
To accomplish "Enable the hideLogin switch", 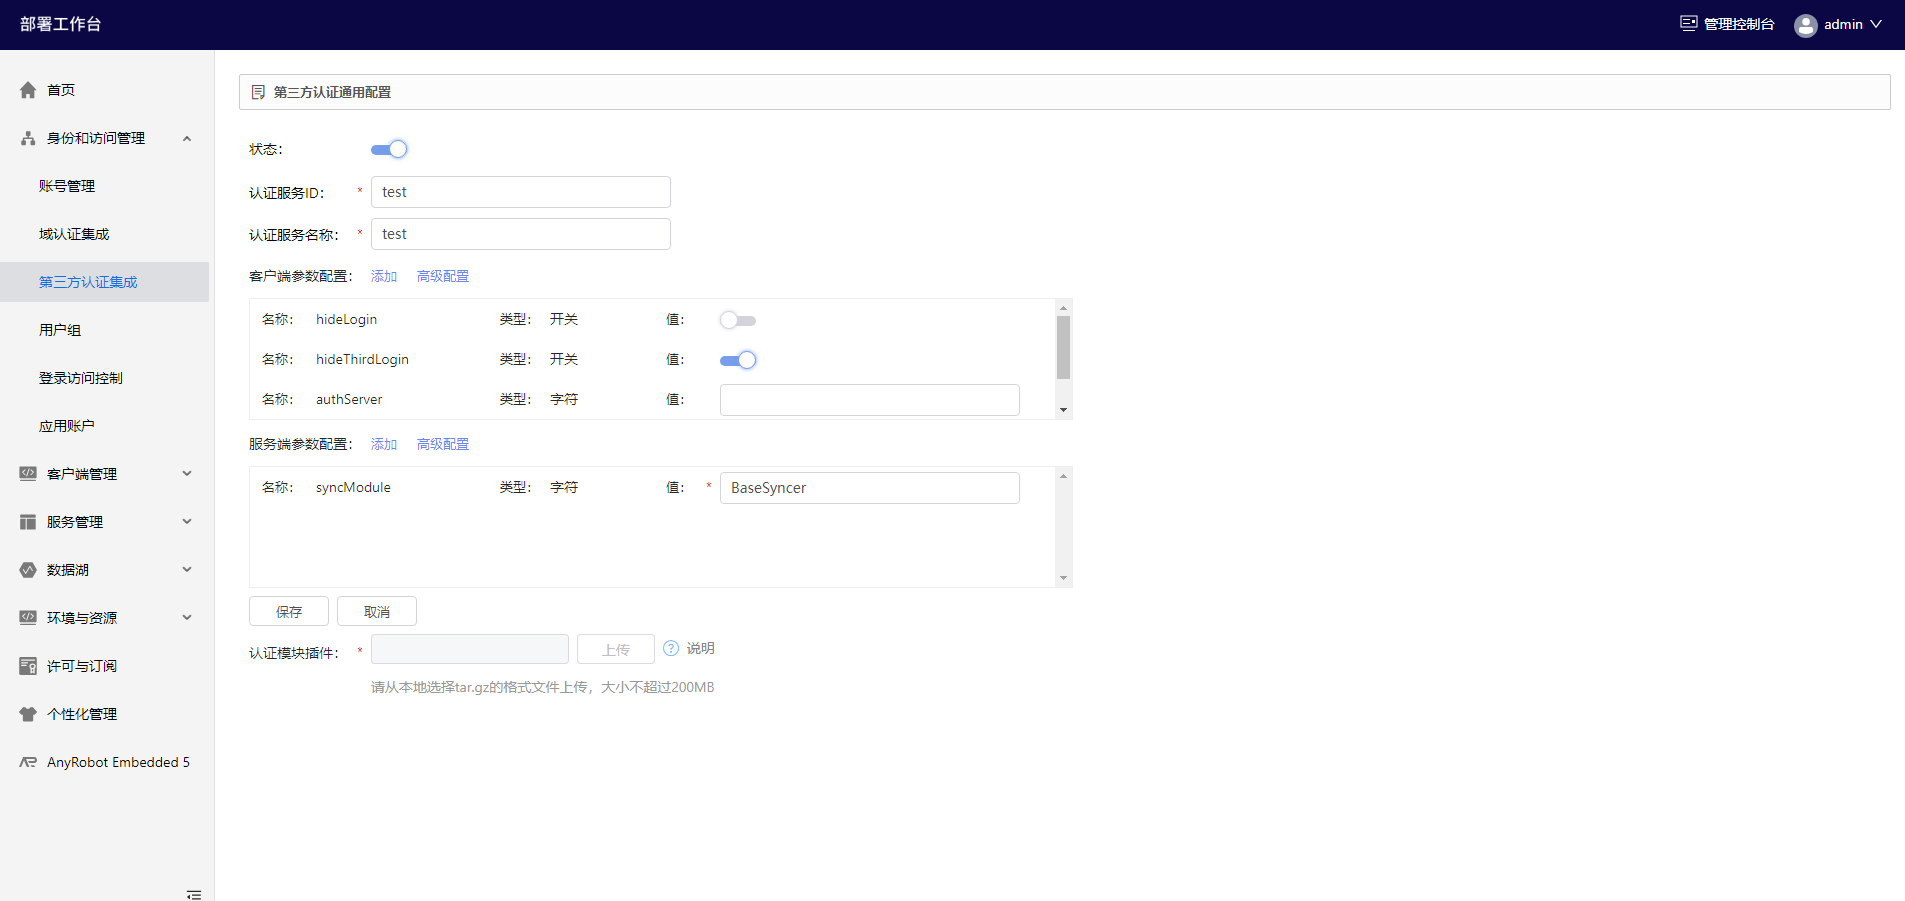I will click(x=738, y=320).
